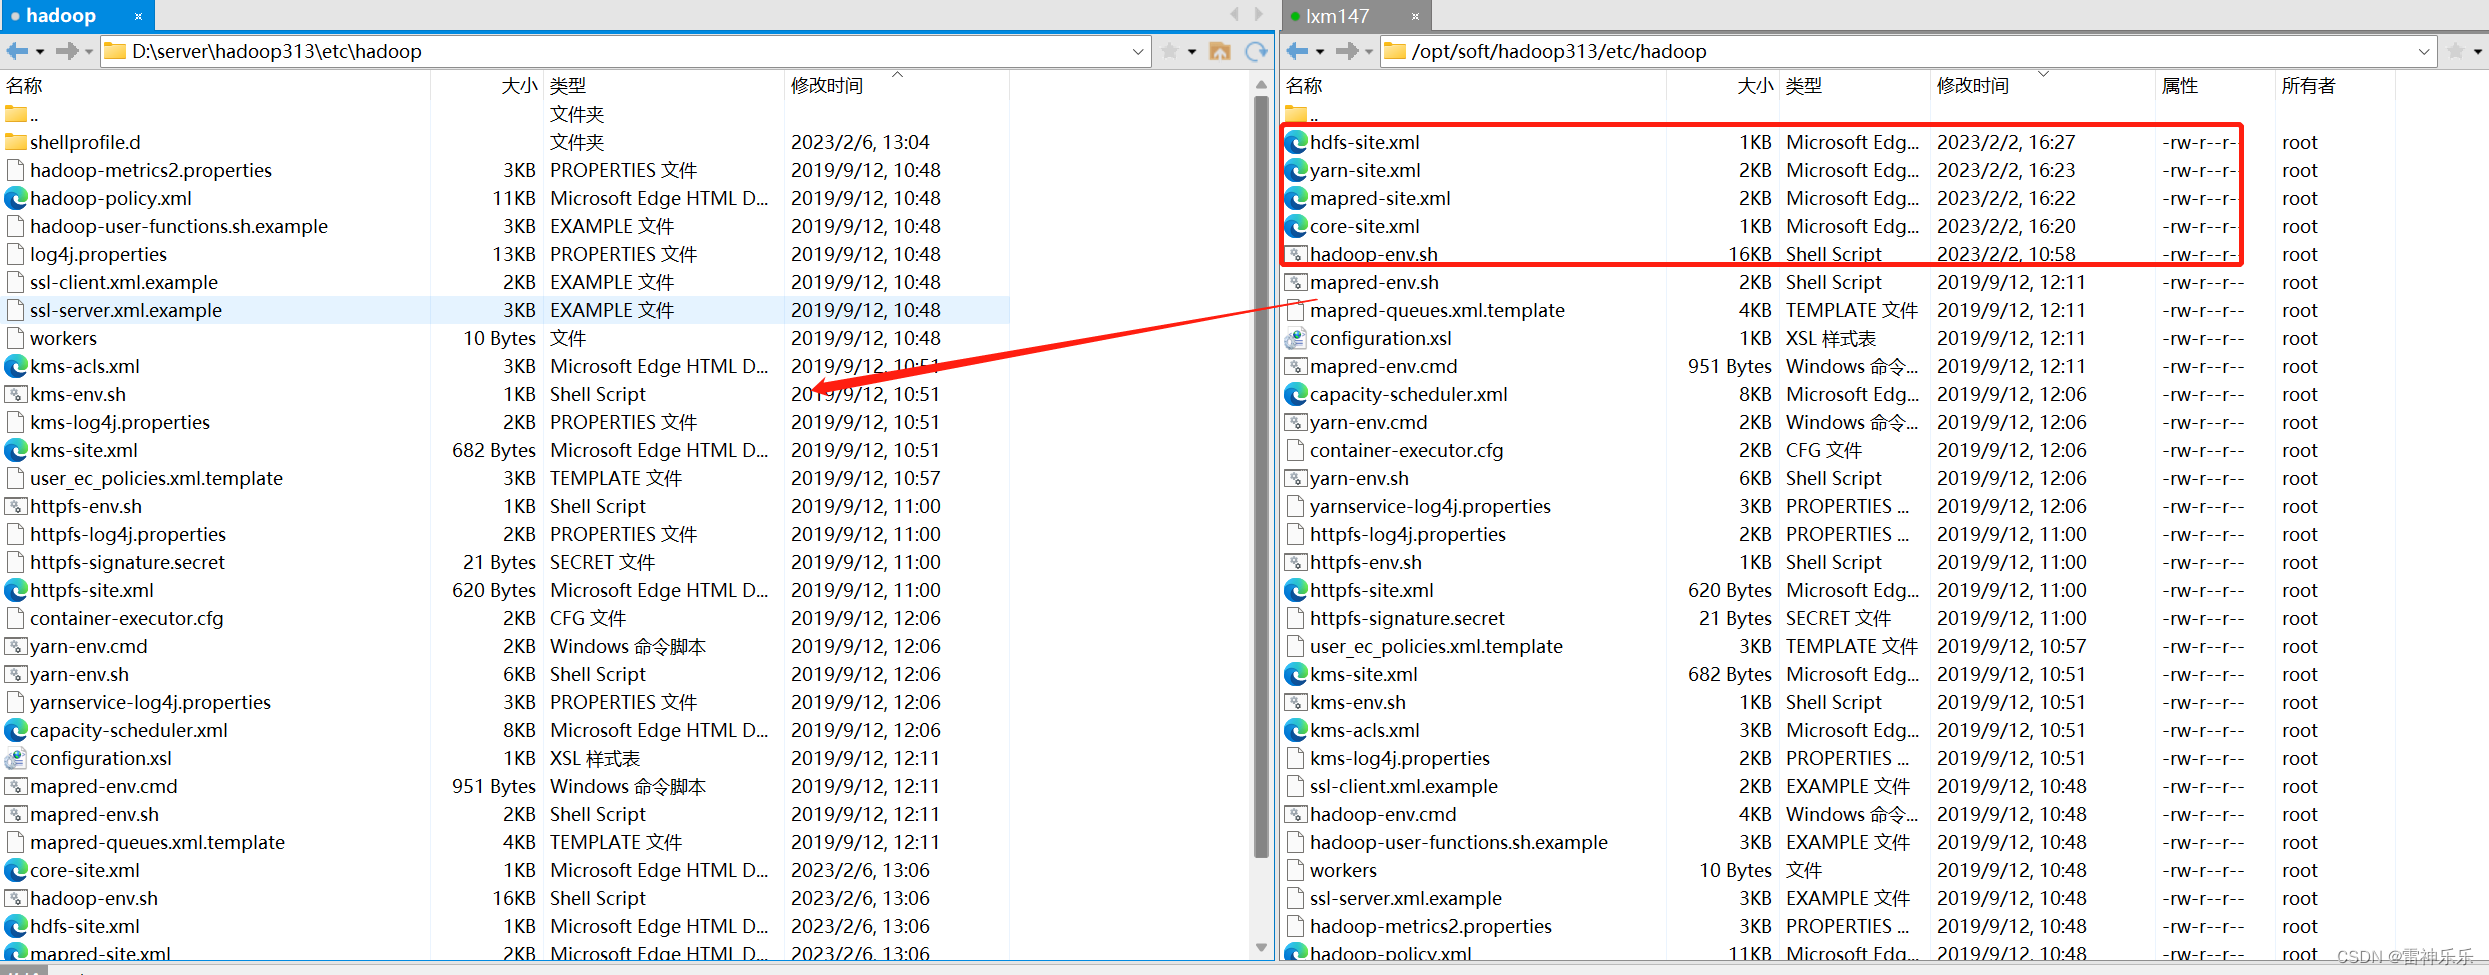Click the back navigation arrow in left pane

click(x=15, y=51)
